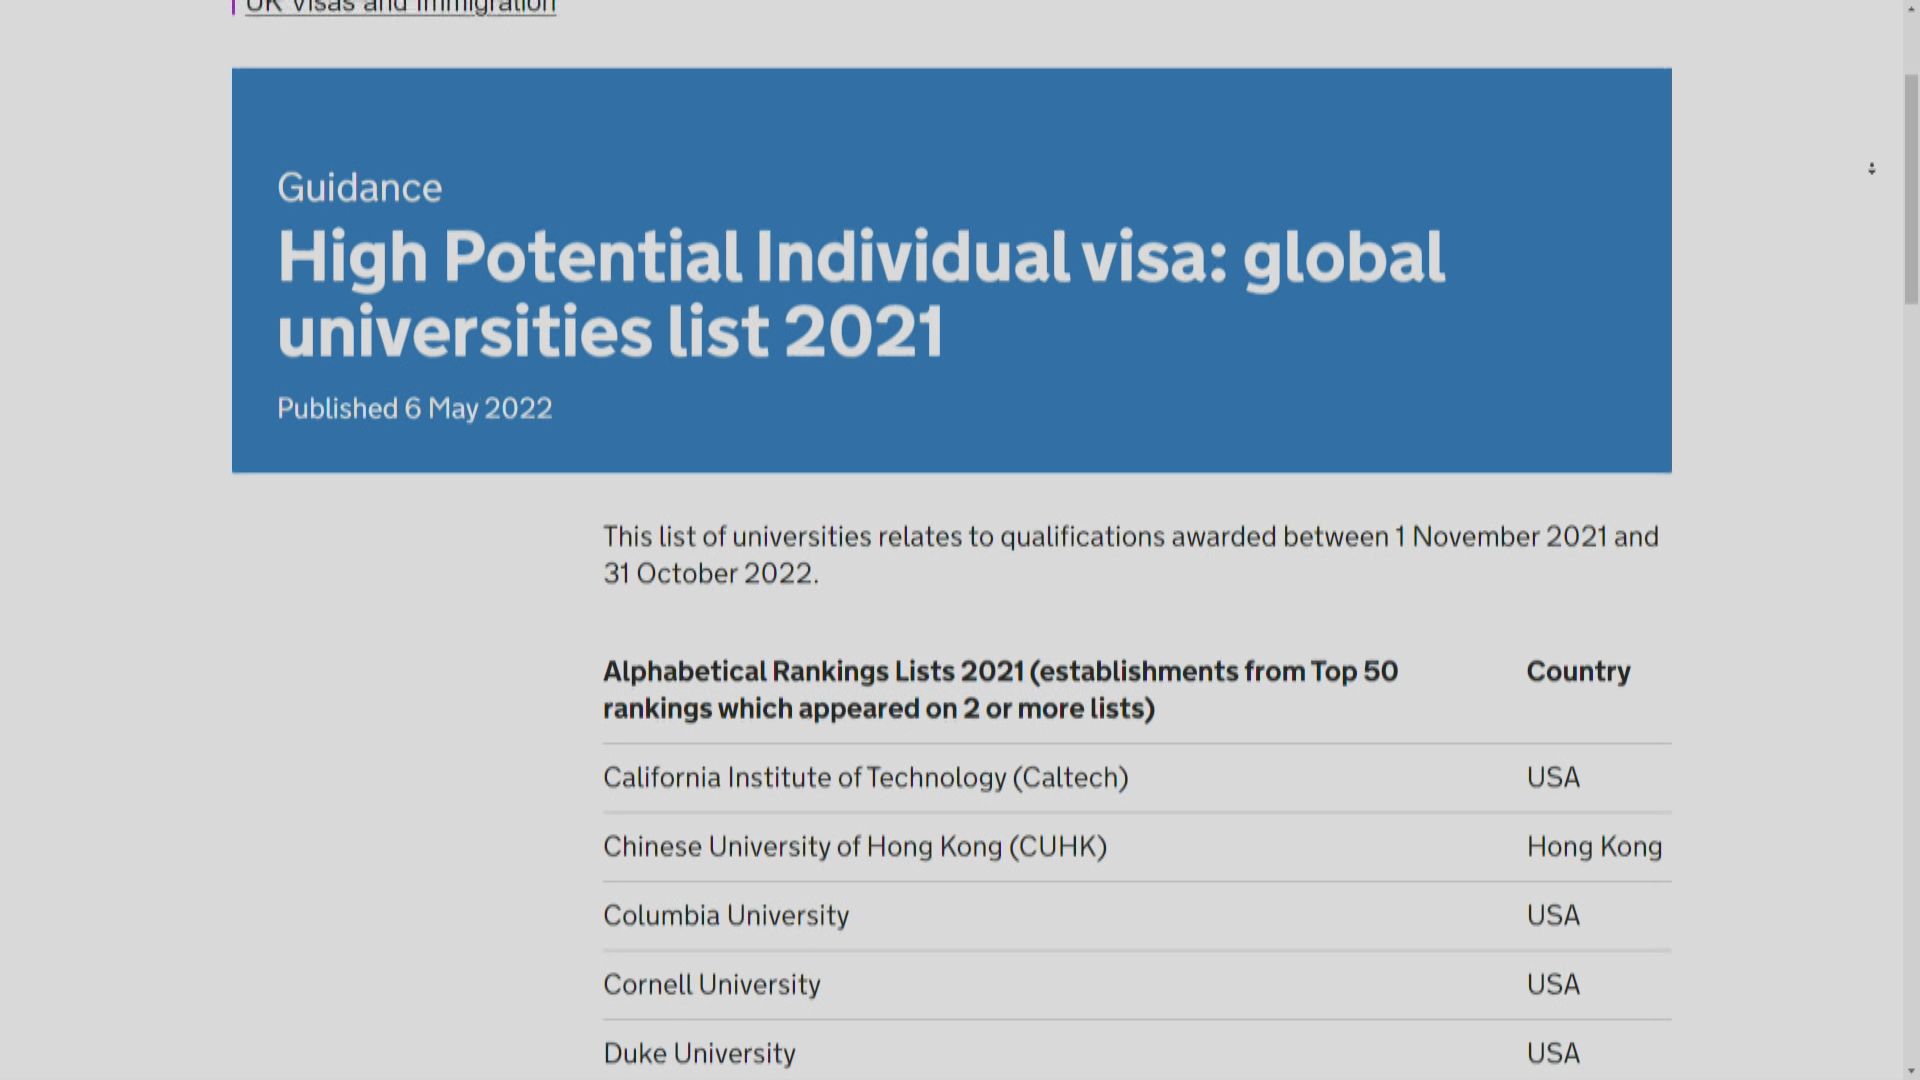Image resolution: width=1920 pixels, height=1080 pixels.
Task: Click the California Institute of Technology row
Action: click(x=866, y=777)
